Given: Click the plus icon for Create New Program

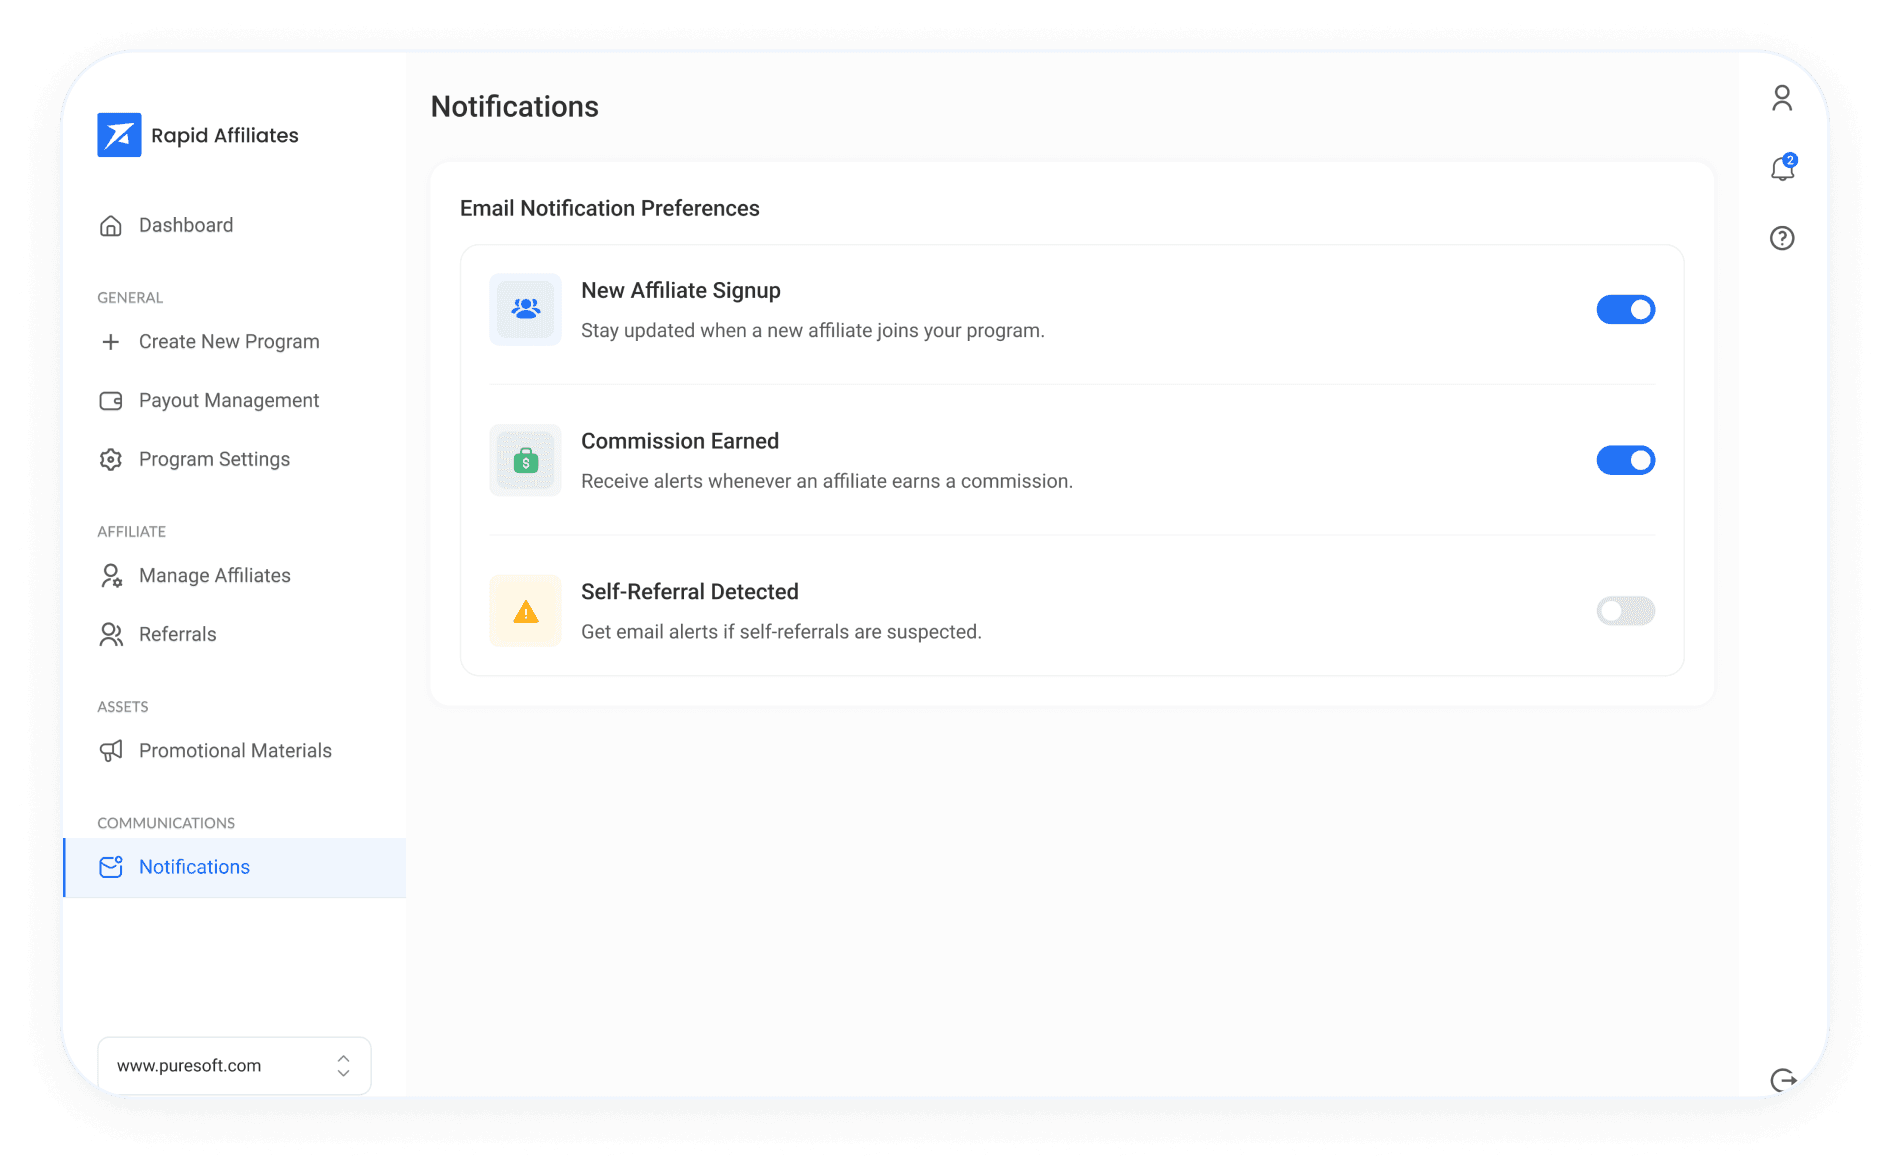Looking at the screenshot, I should pyautogui.click(x=111, y=342).
